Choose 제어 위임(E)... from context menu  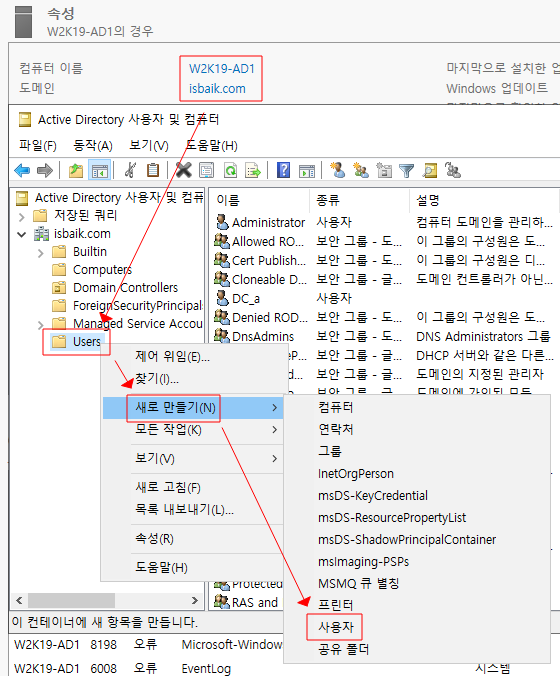click(172, 357)
